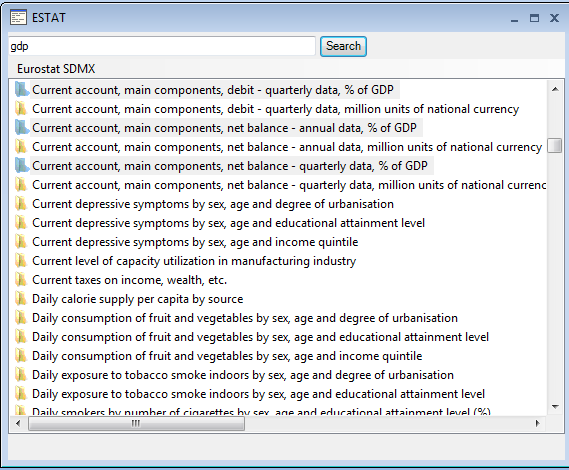The width and height of the screenshot is (569, 470).
Task: Click folder icon for Current taxes on income
Action: tap(21, 279)
